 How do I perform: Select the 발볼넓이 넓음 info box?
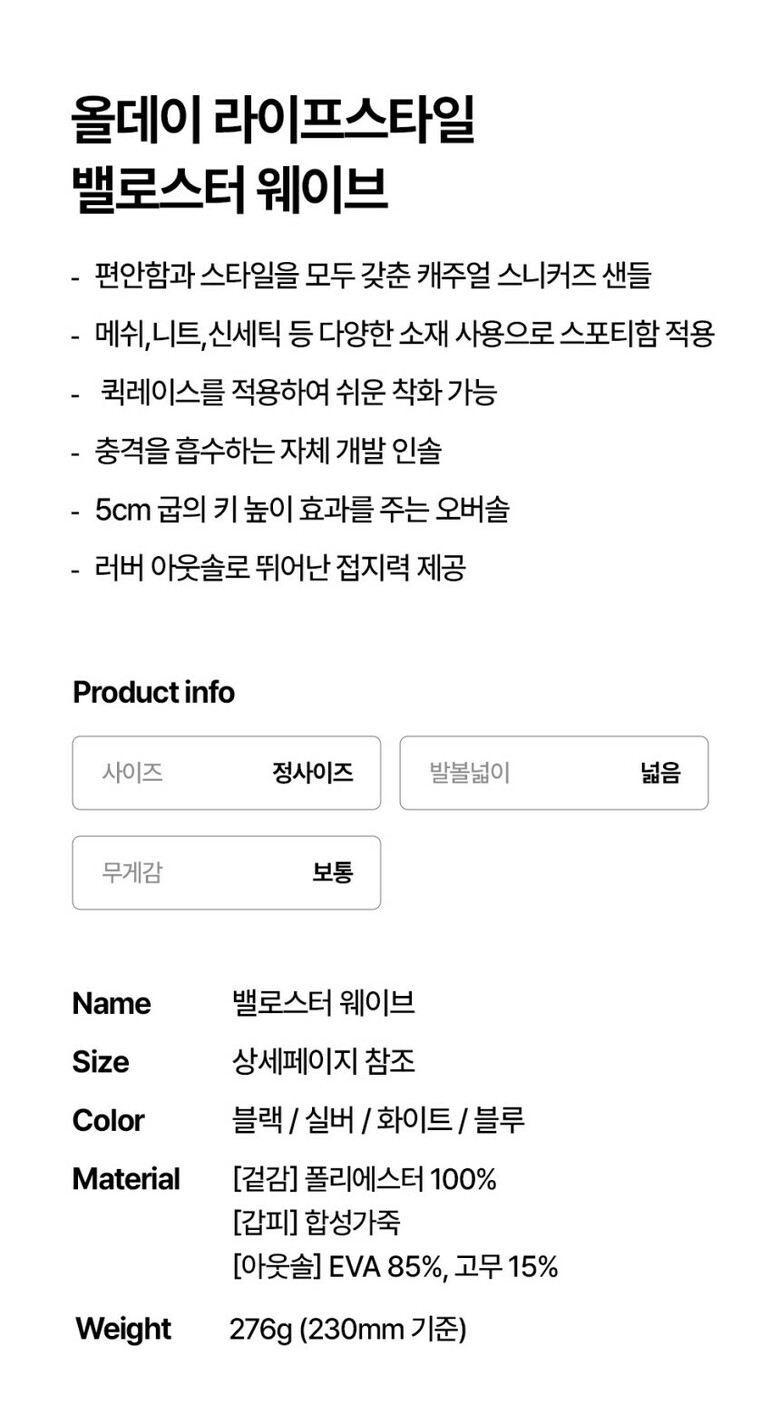(x=554, y=773)
